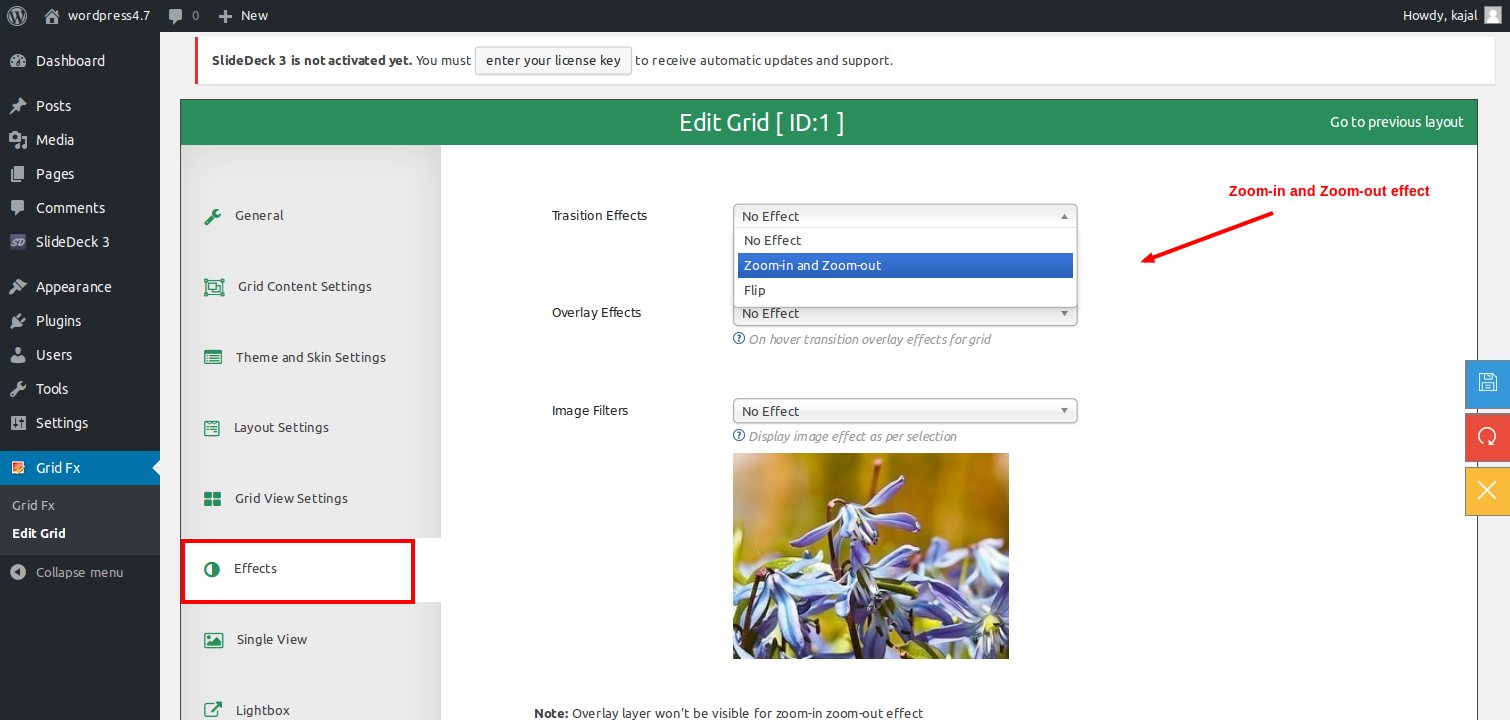Viewport: 1510px width, 720px height.
Task: Choose No Effect option in list
Action: pos(905,241)
